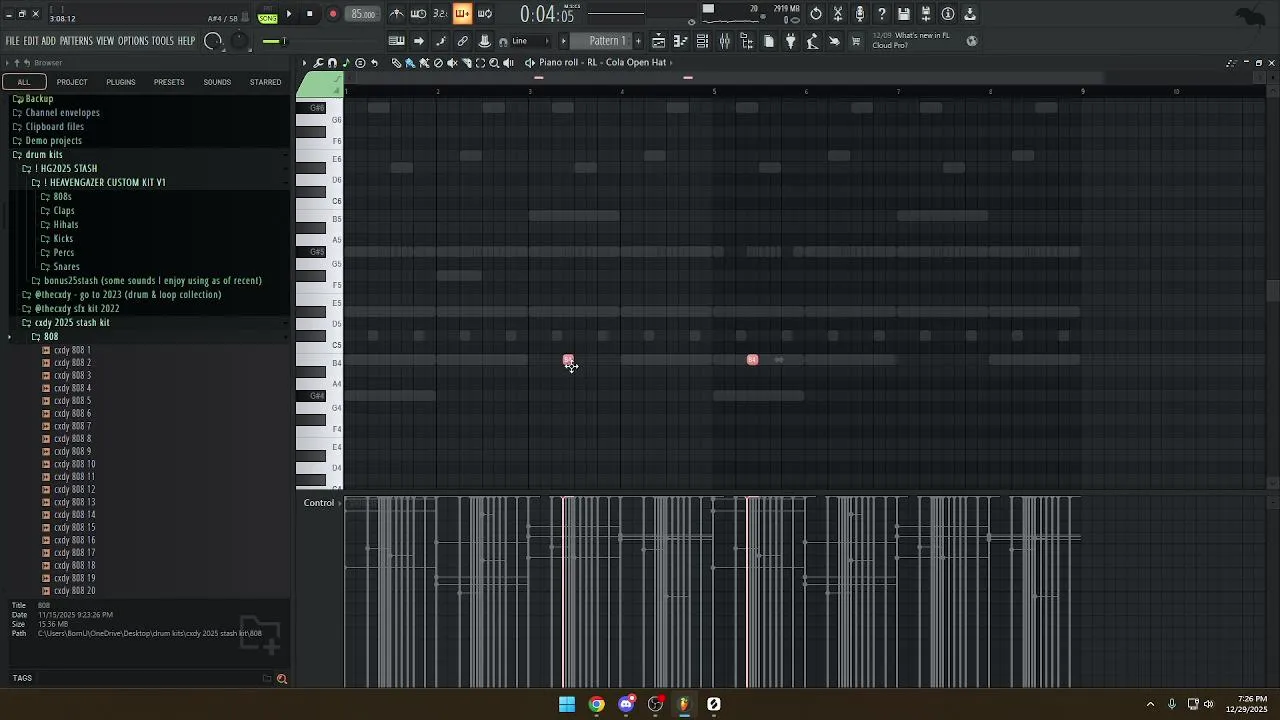This screenshot has height=720, width=1280.
Task: Open the channel rack icon
Action: 703,41
